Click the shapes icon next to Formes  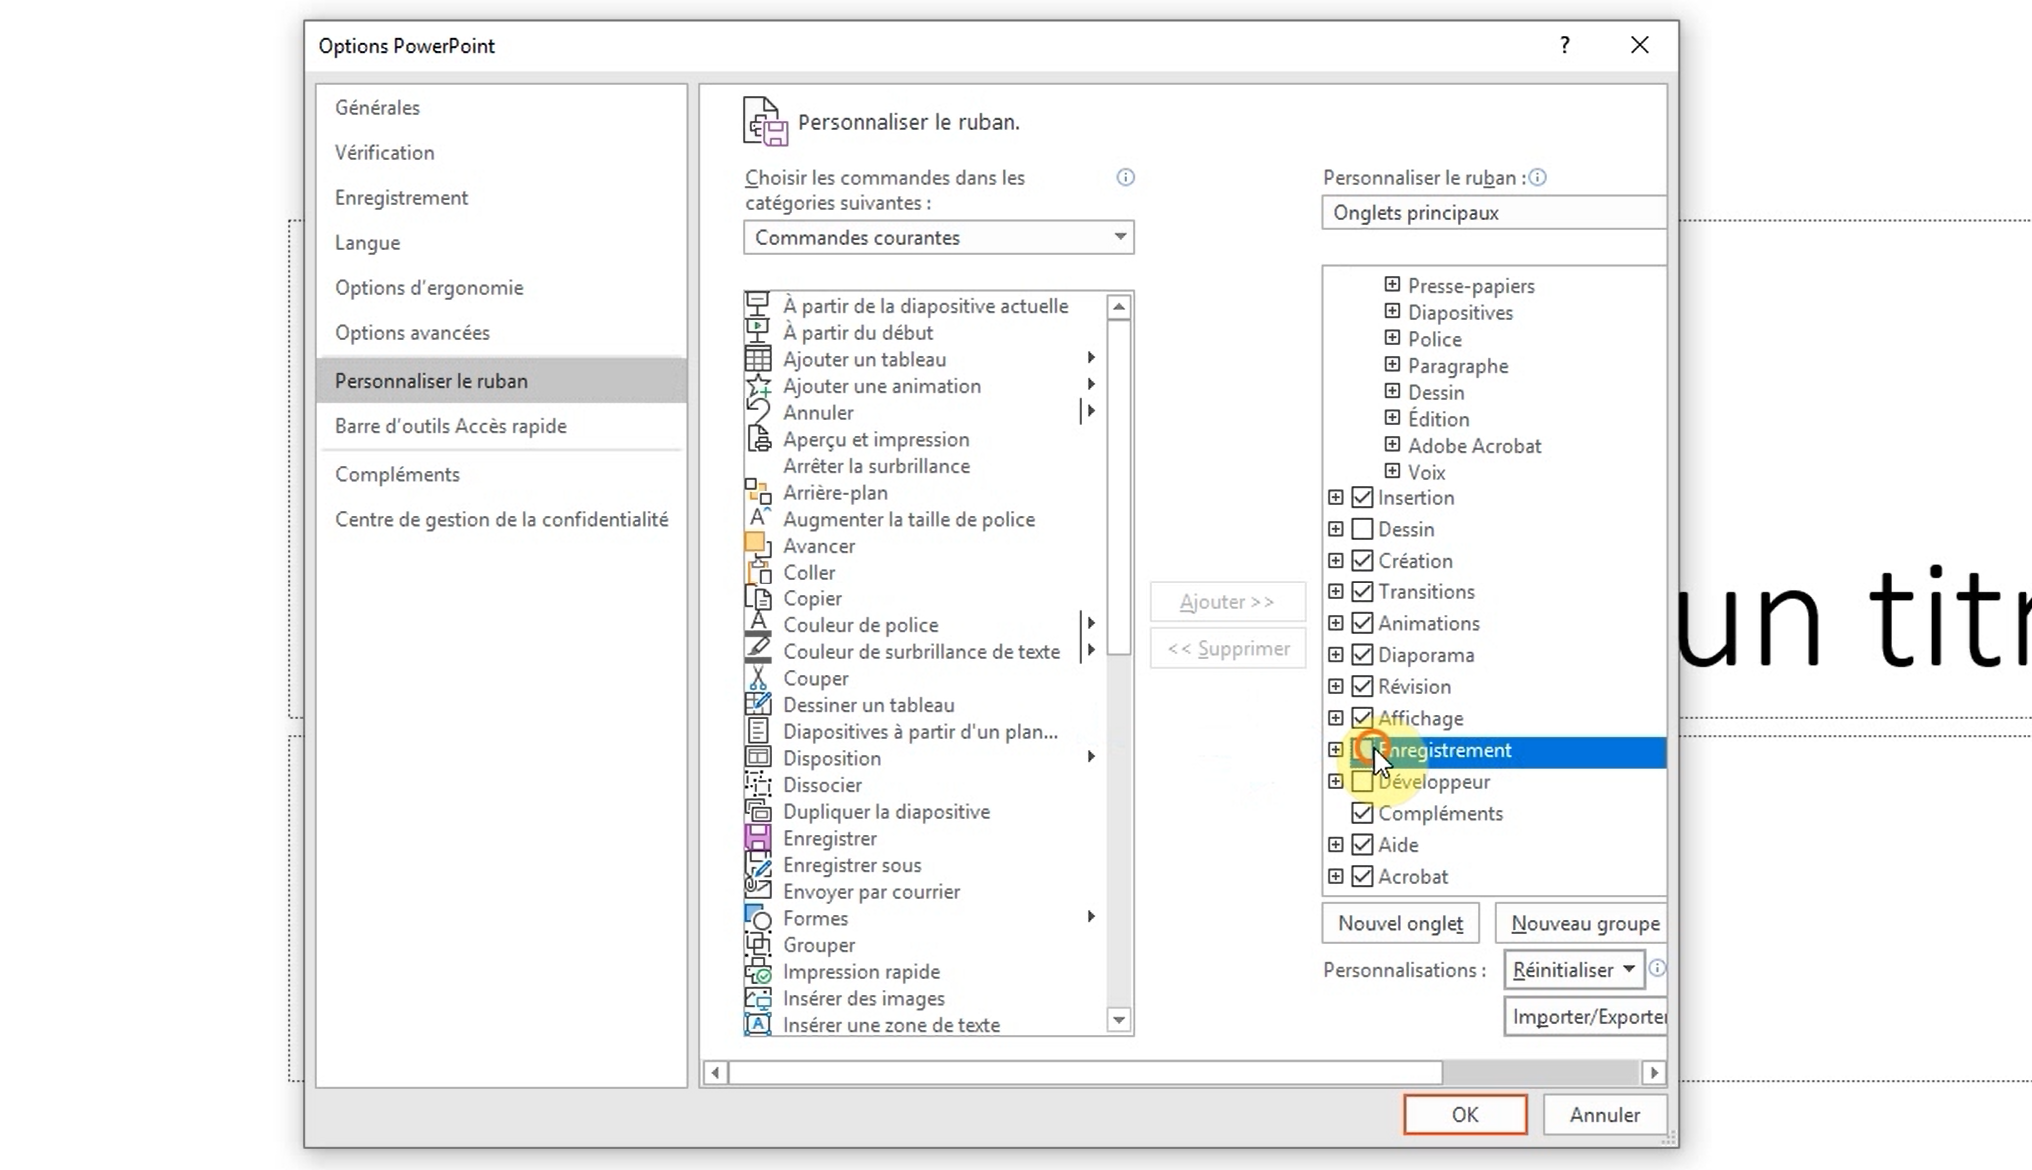coord(758,918)
